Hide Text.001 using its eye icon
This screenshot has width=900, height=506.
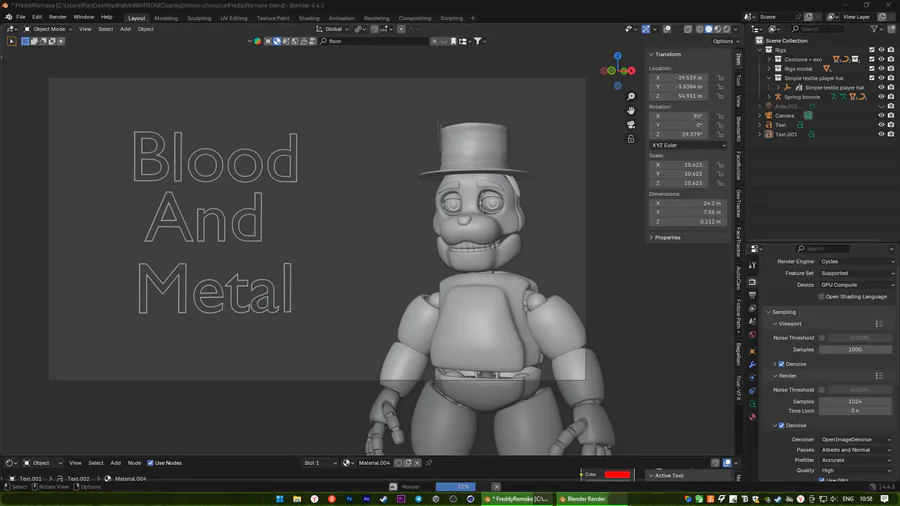[x=882, y=134]
